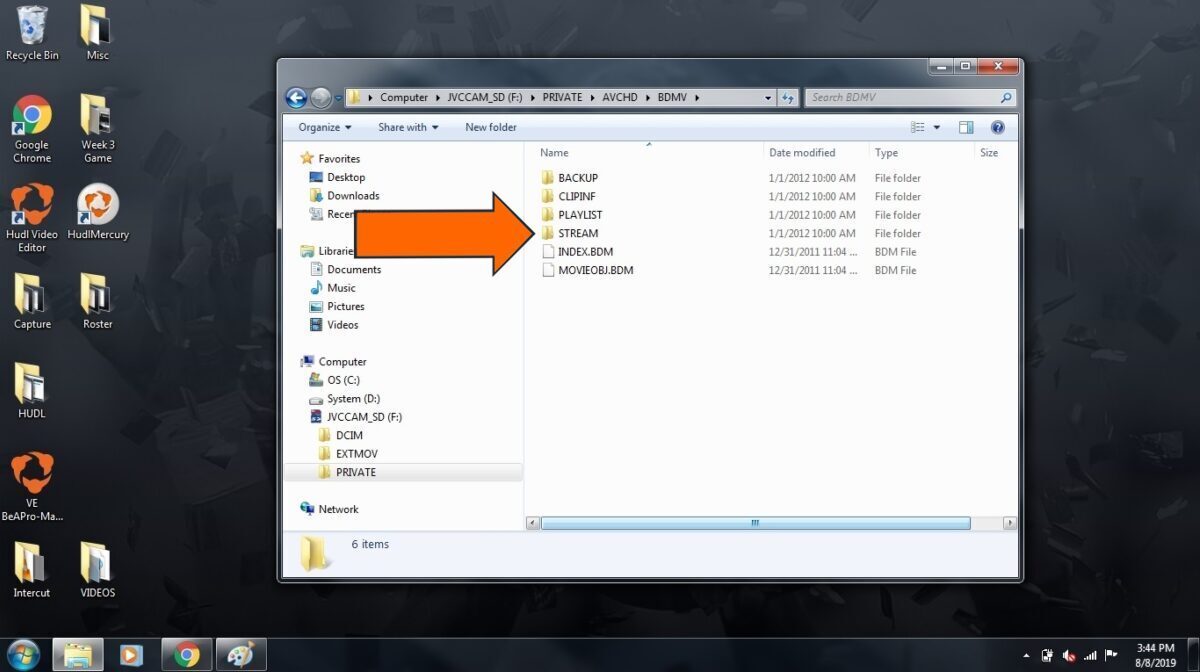Open DCIM folder in navigation tree
1200x672 pixels.
click(349, 435)
